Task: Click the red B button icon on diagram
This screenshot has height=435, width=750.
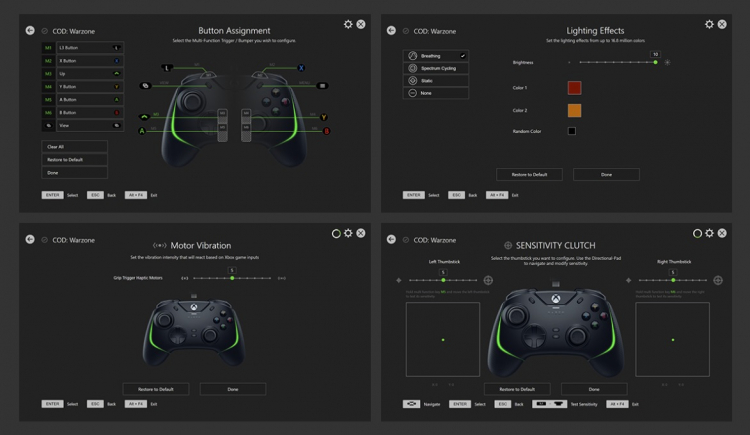Action: [326, 131]
